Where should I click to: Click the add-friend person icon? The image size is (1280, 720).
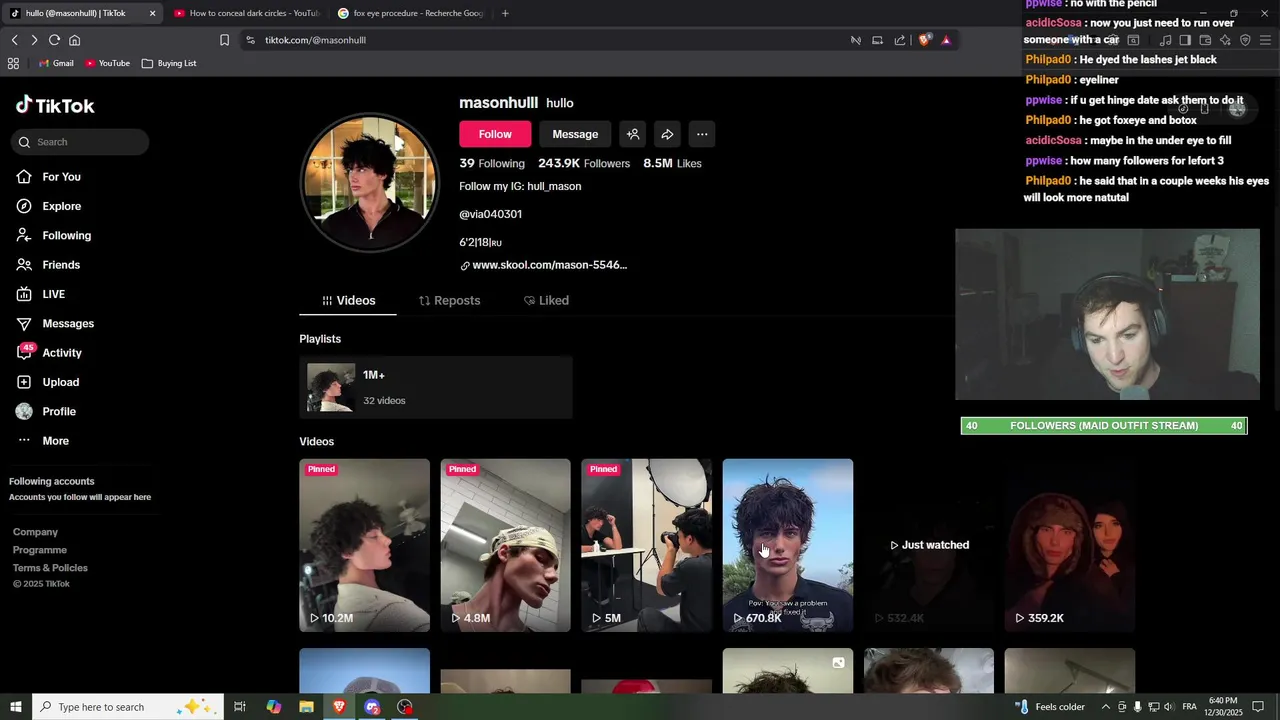click(x=633, y=134)
